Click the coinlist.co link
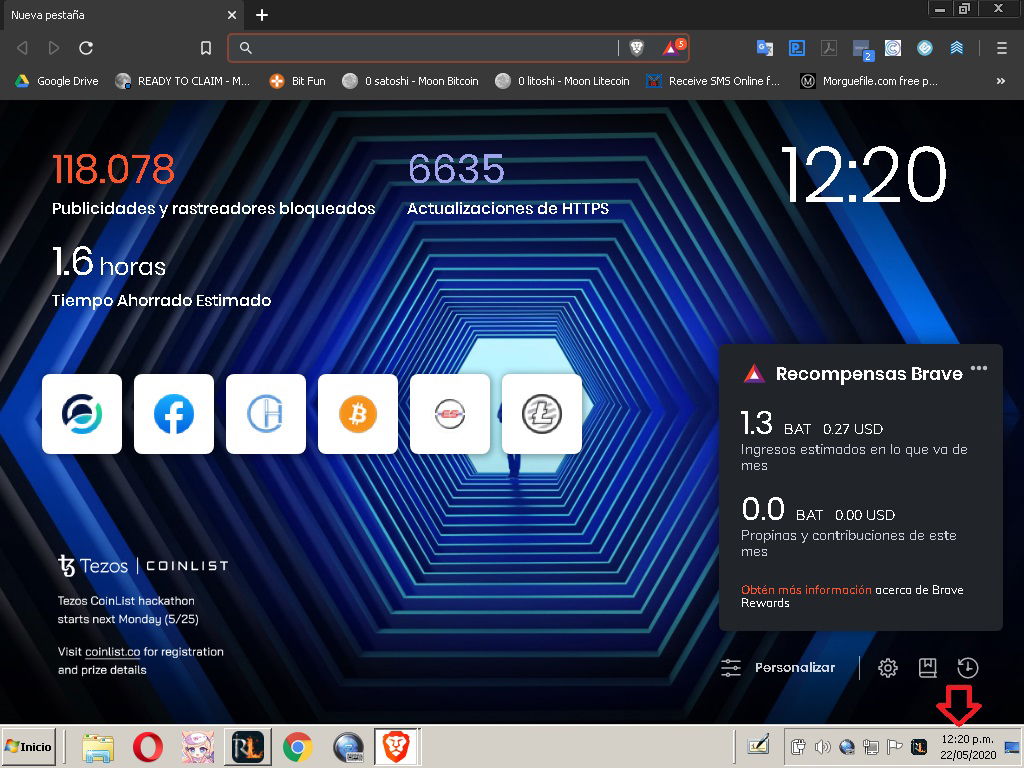The image size is (1024, 768). point(112,652)
